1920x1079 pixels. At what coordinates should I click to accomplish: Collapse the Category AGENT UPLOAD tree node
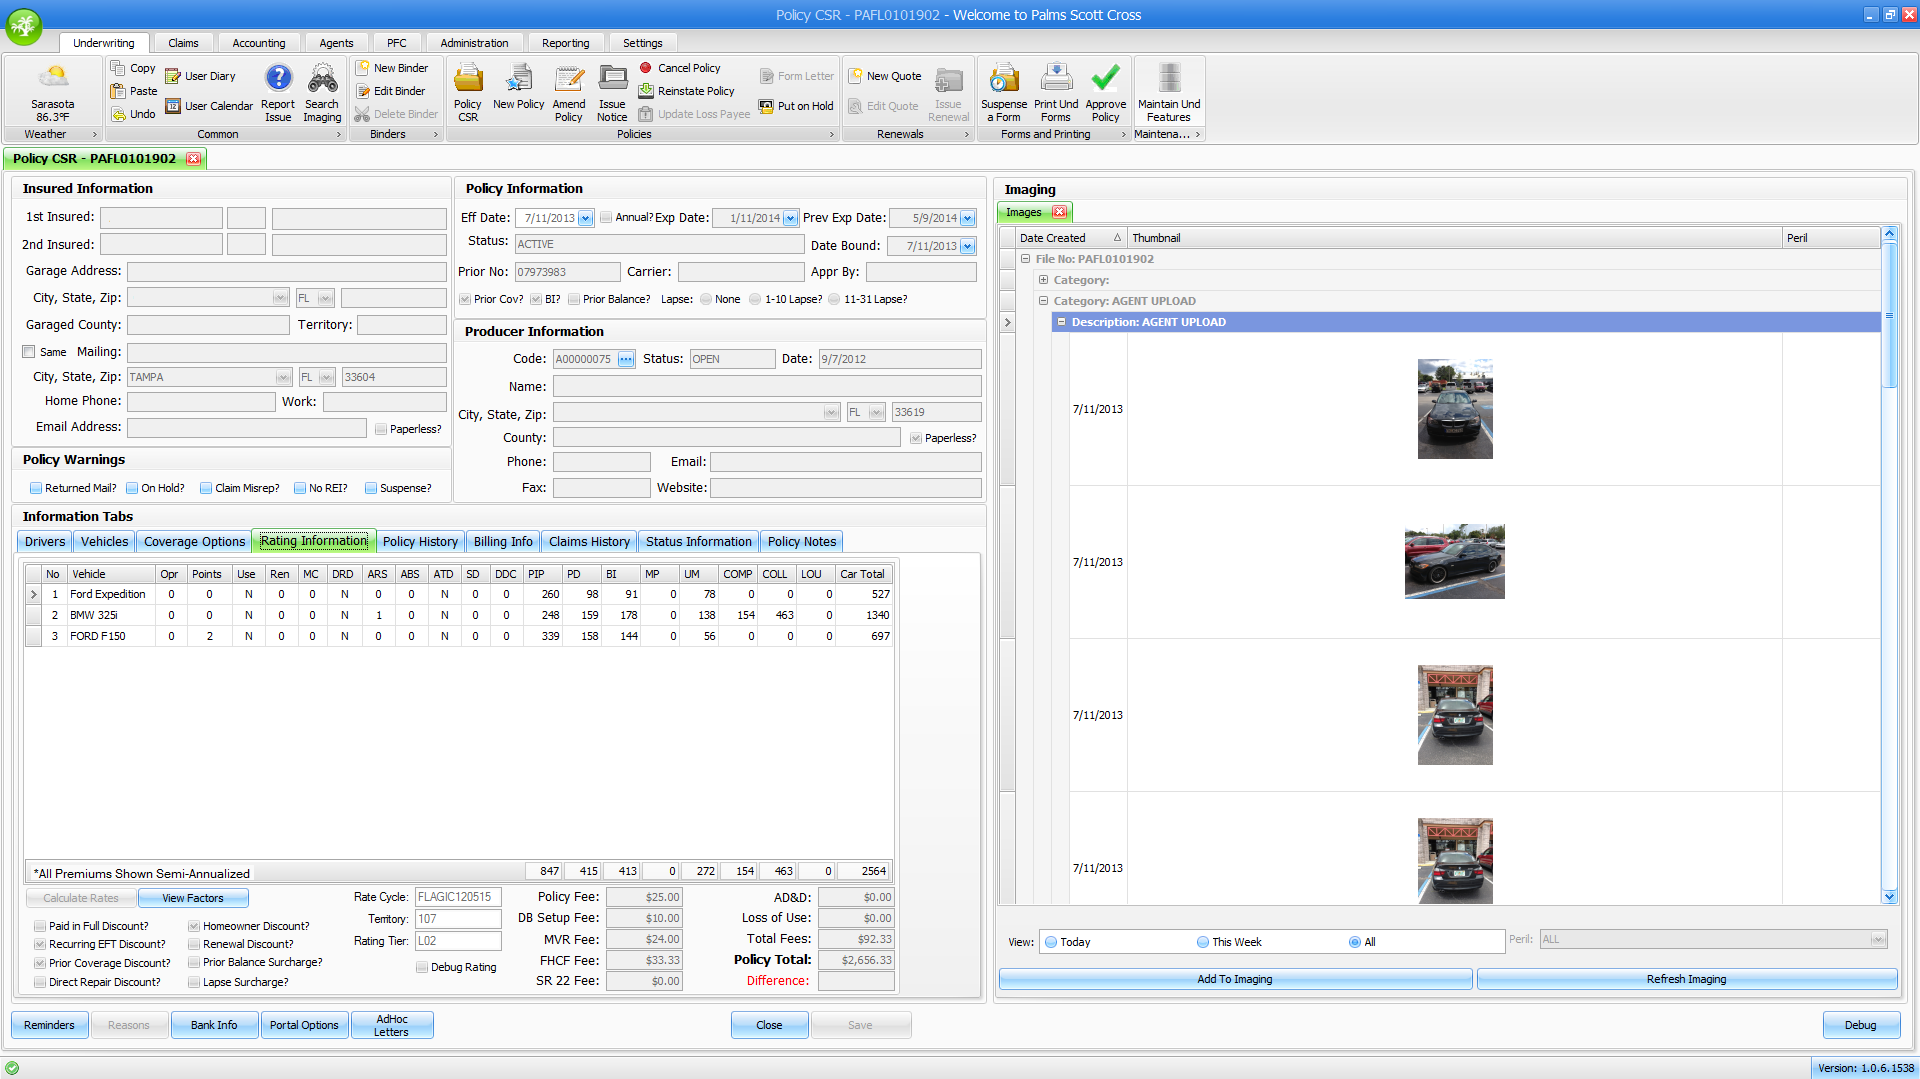[x=1043, y=301]
